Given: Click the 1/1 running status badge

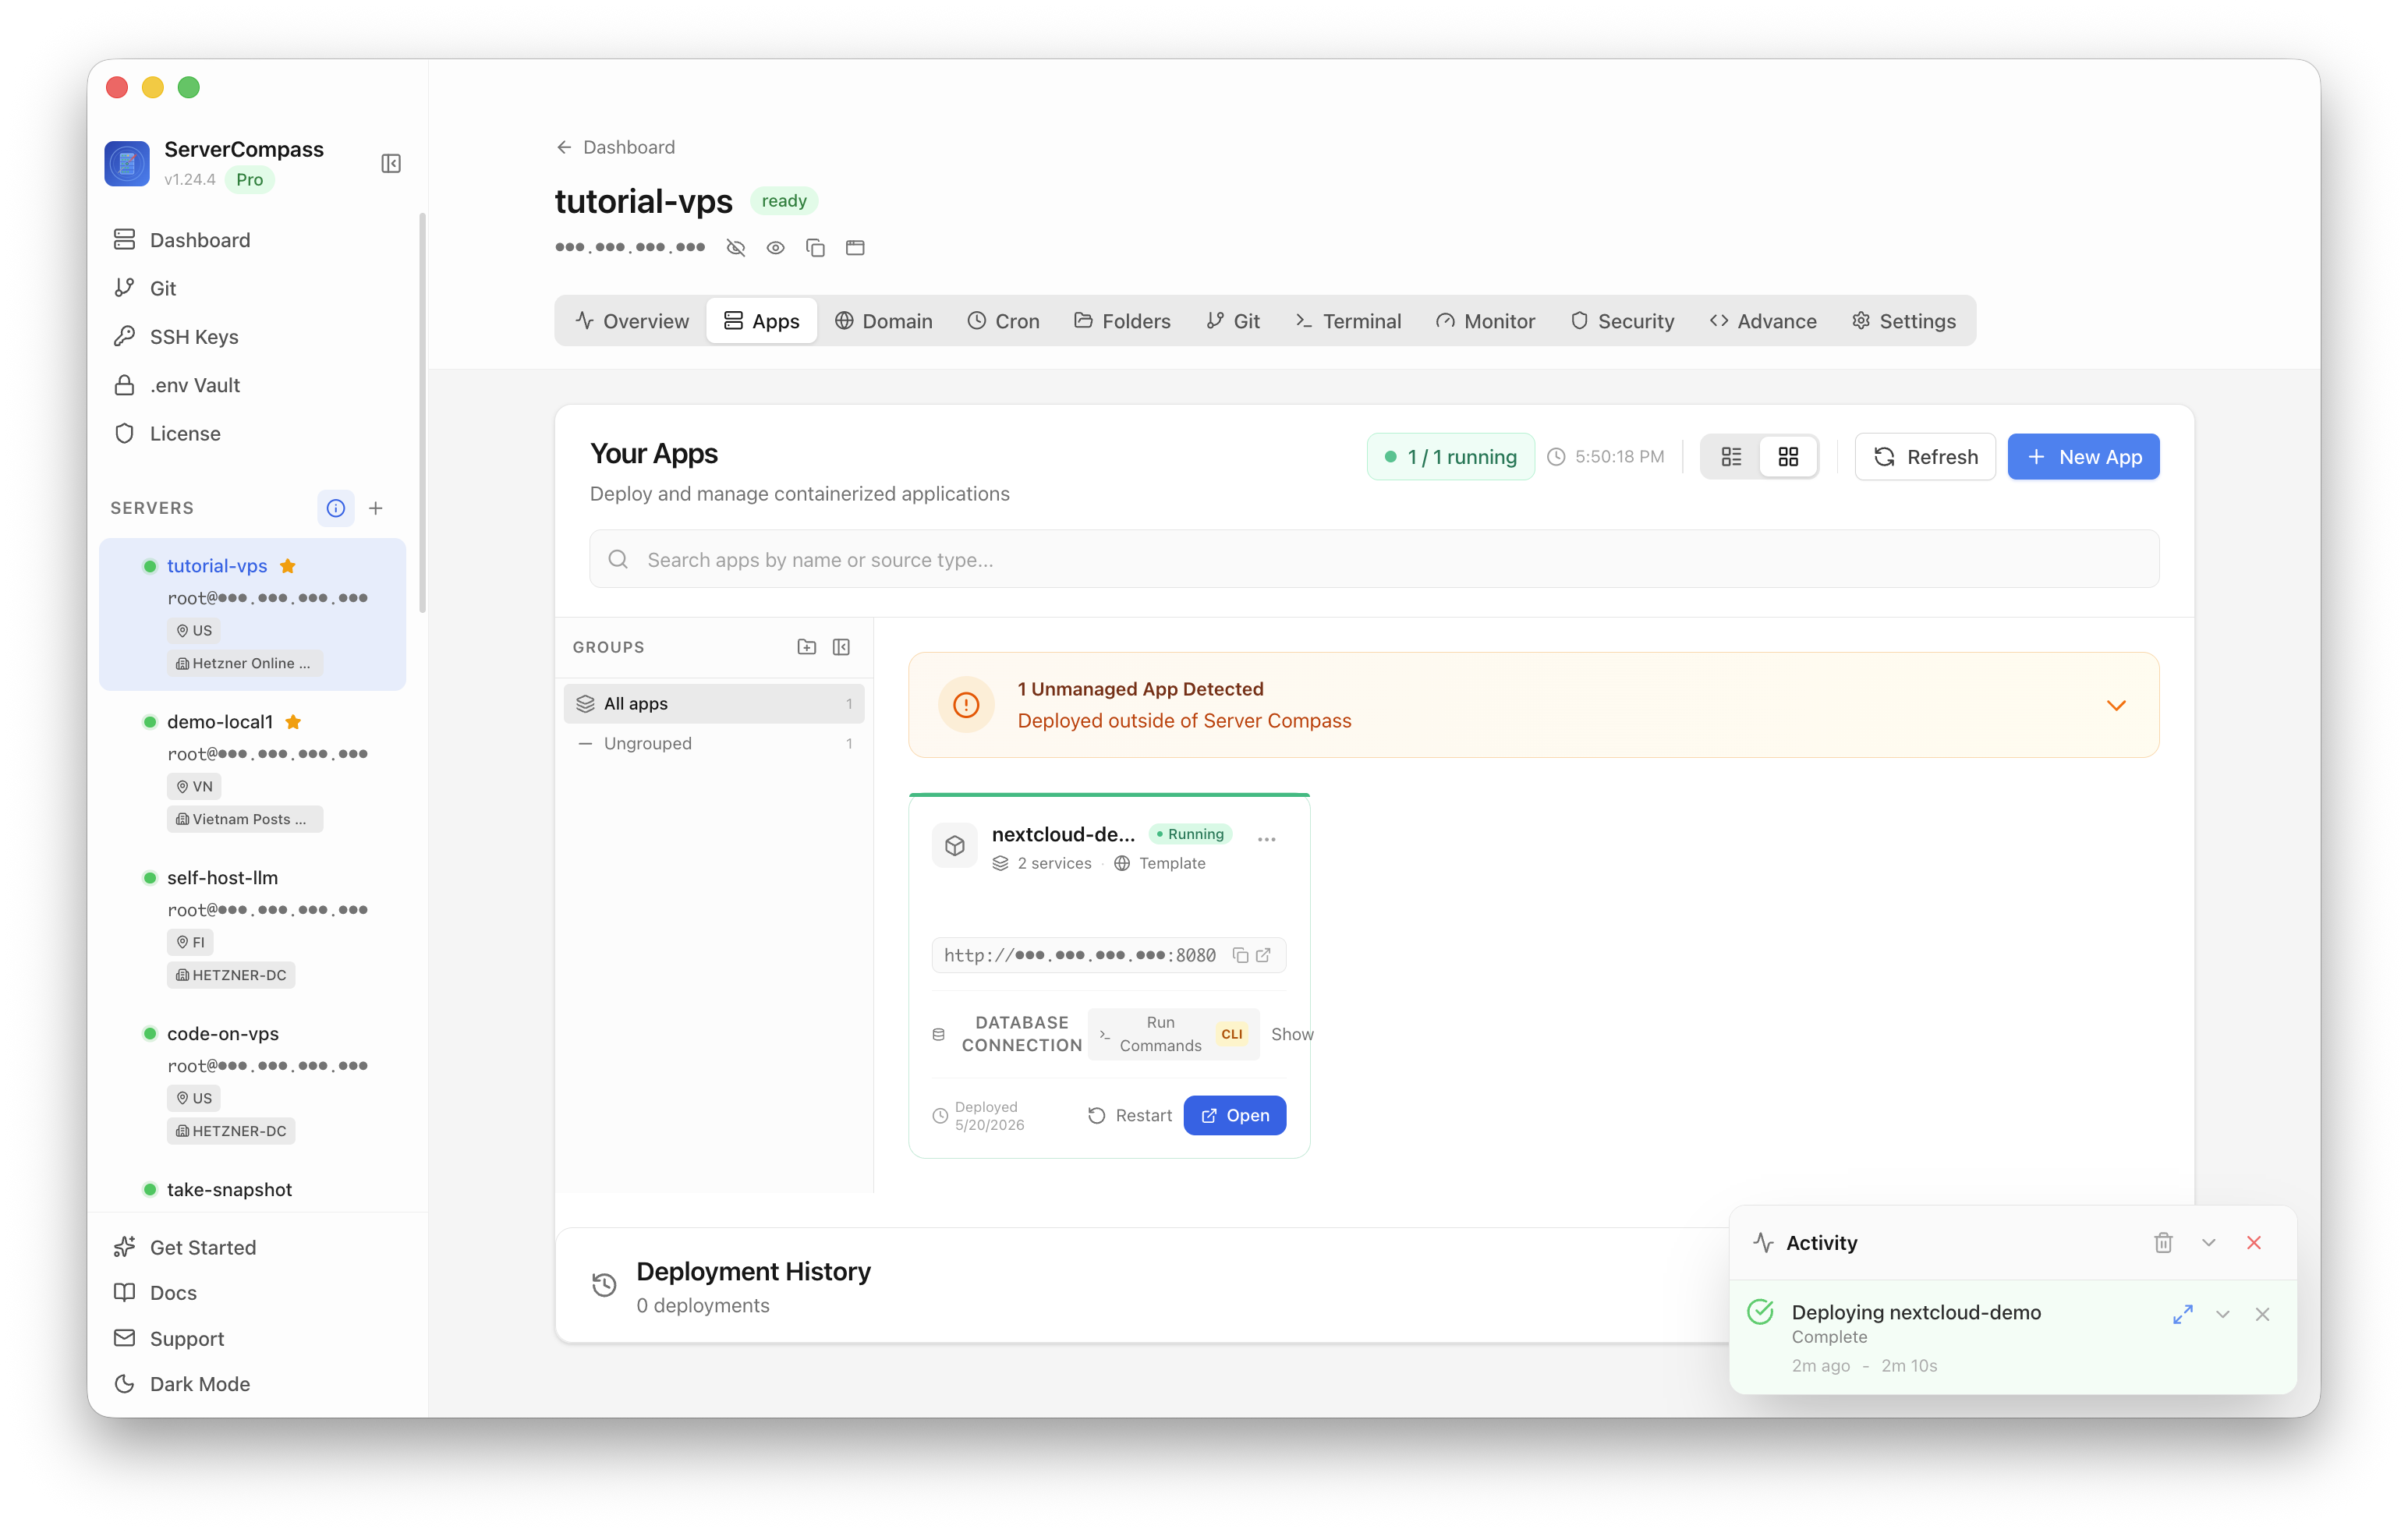Looking at the screenshot, I should tap(1450, 457).
